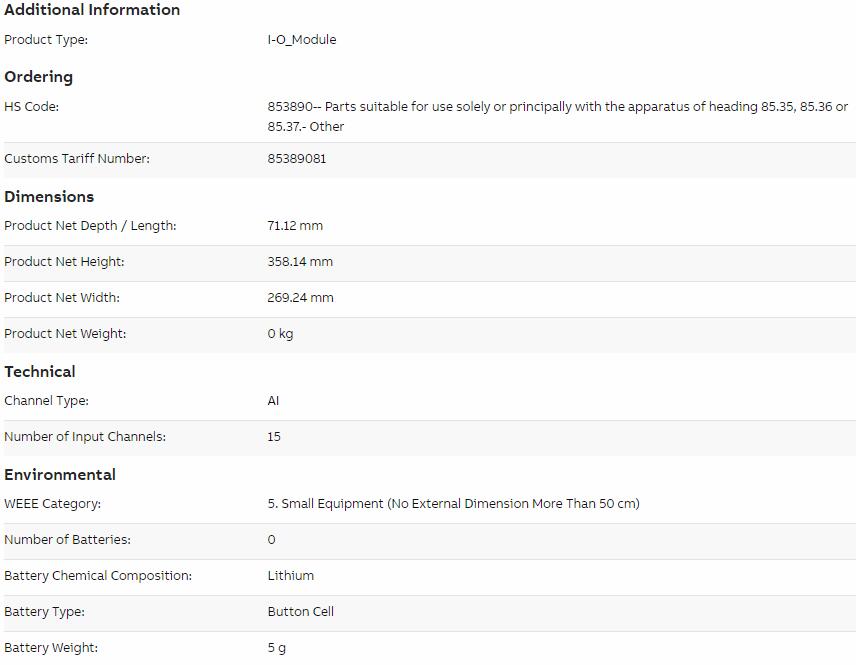856x665 pixels.
Task: Click the Battery Weight 5 g value
Action: pos(276,648)
